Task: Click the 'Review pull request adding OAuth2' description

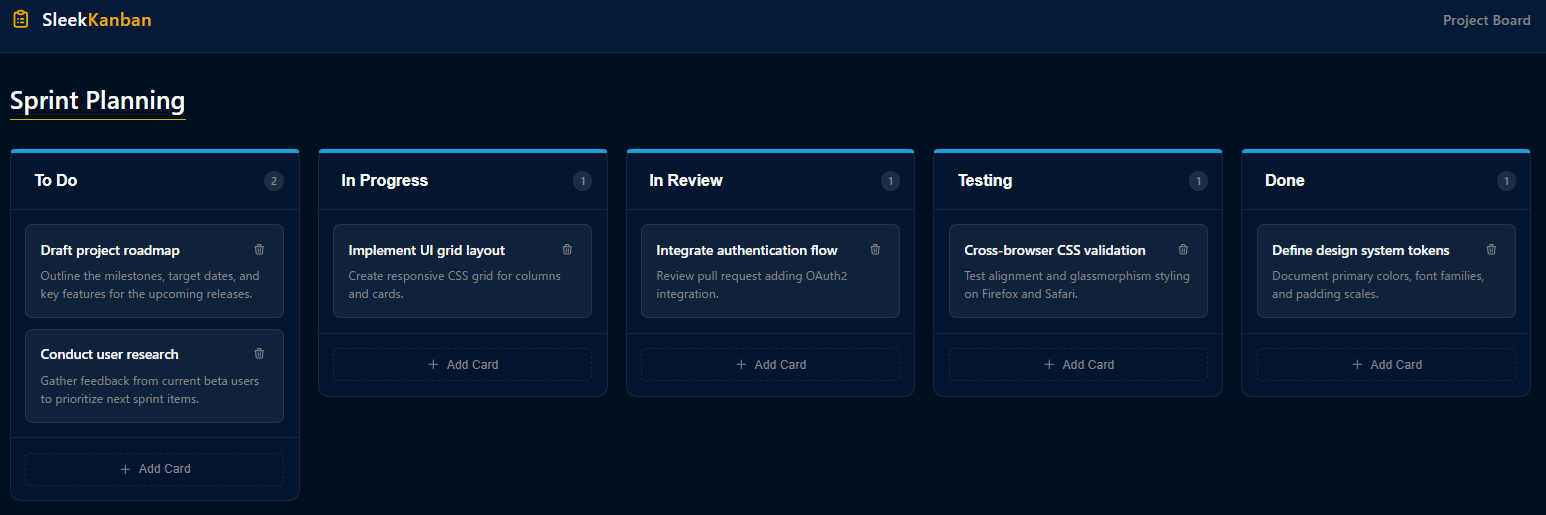Action: point(752,285)
